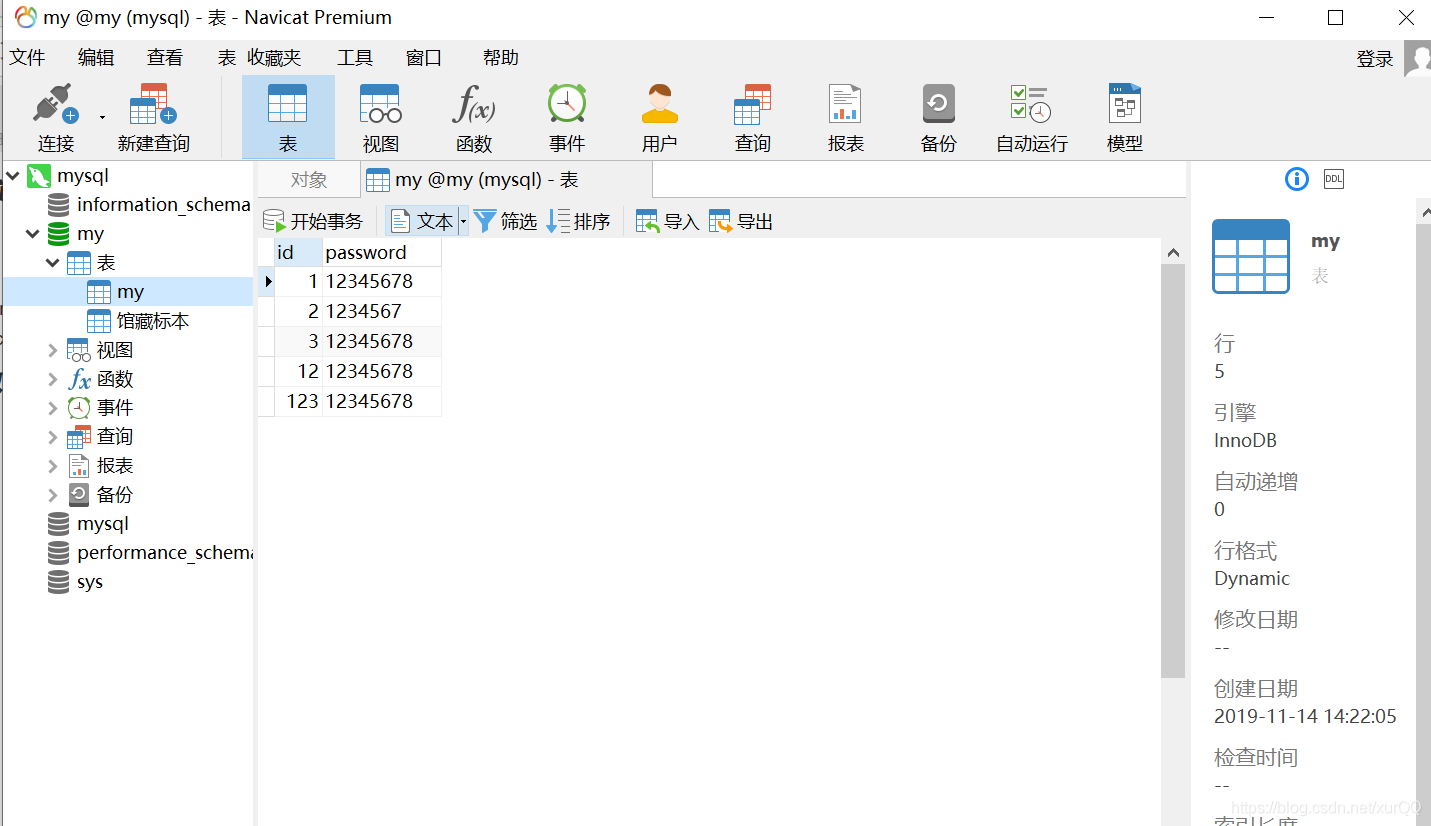Expand the 事件 events node
1431x826 pixels.
(x=53, y=408)
